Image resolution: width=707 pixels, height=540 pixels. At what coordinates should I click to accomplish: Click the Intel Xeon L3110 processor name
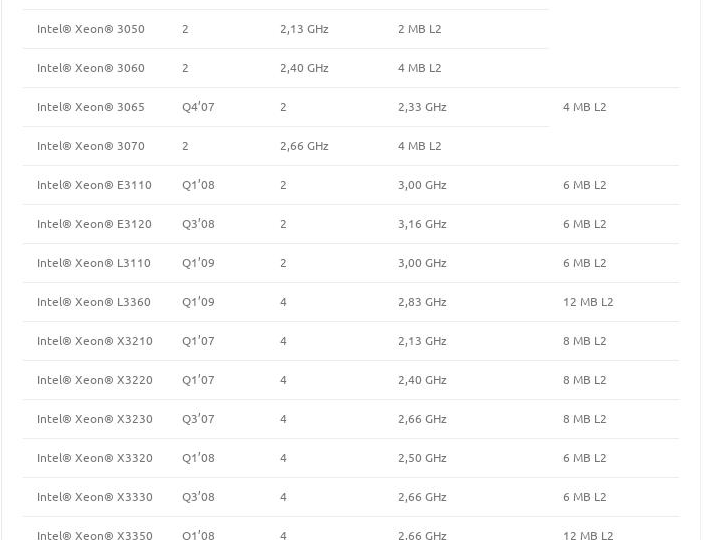[94, 263]
